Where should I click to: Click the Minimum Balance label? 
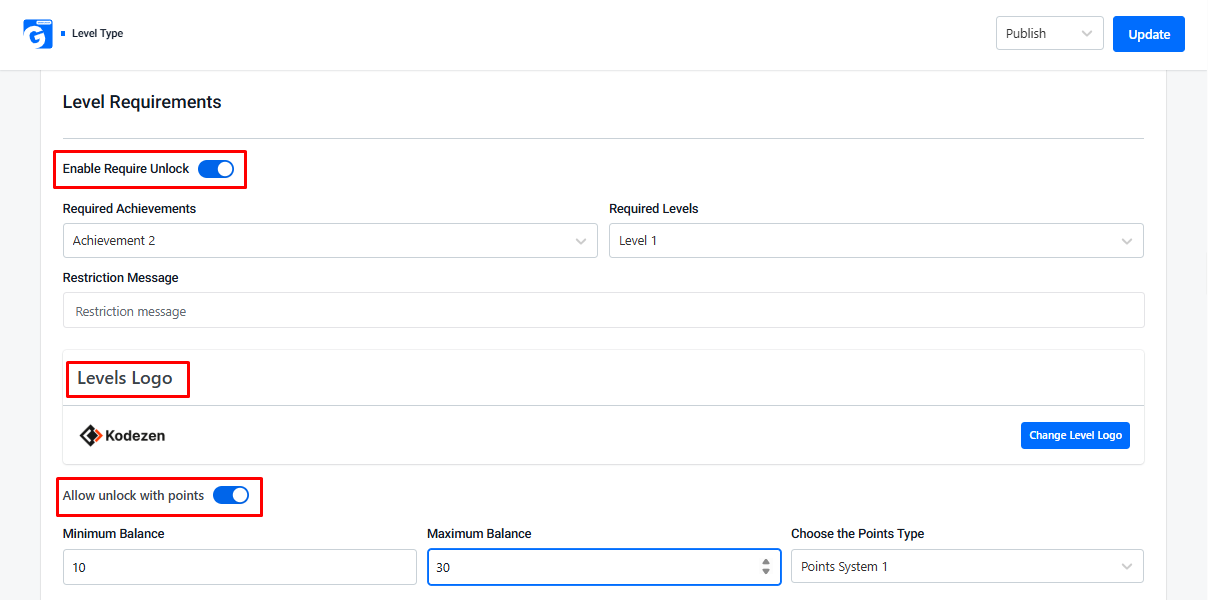[x=114, y=534]
